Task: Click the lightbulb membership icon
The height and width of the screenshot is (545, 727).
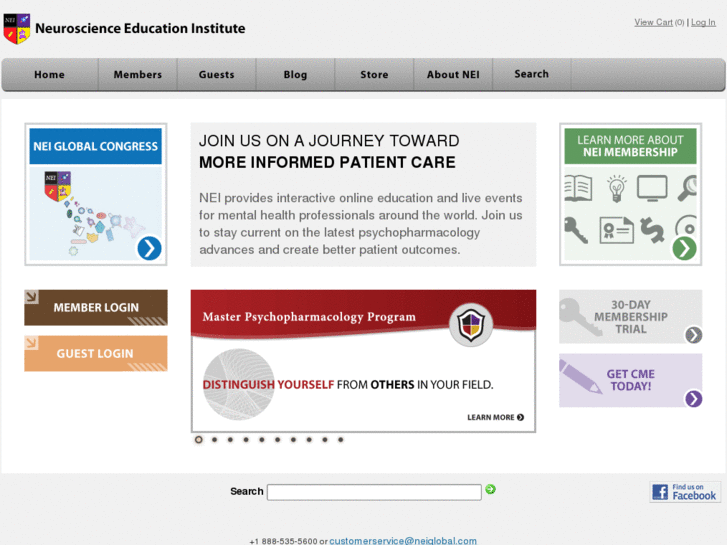Action: 616,188
